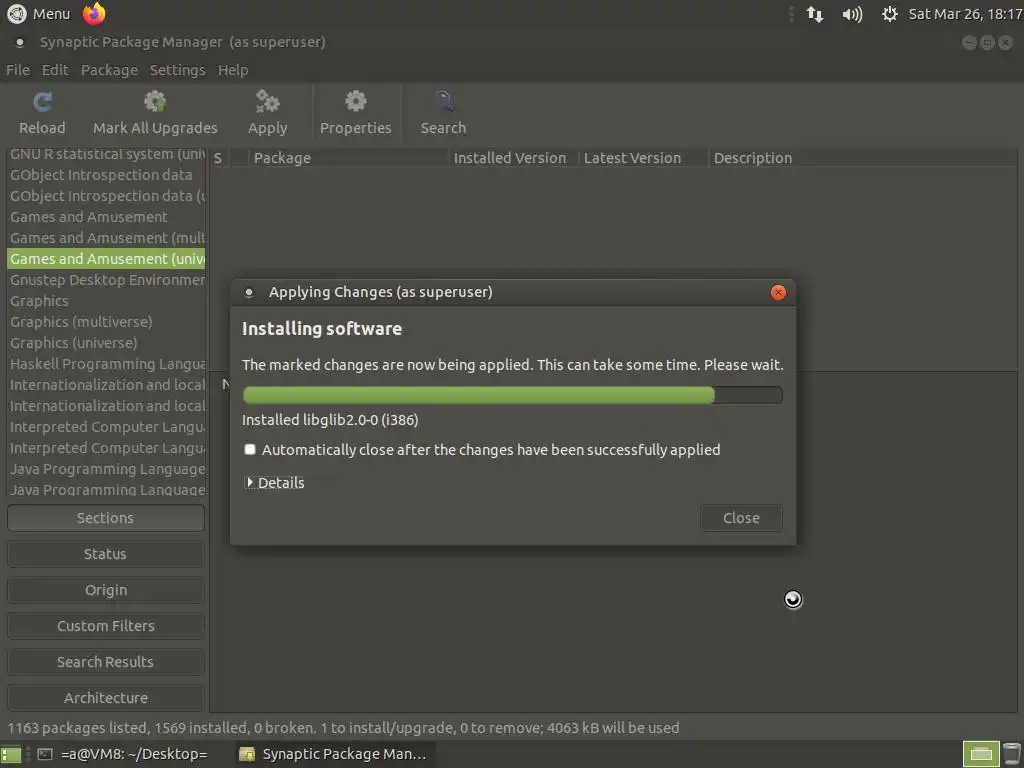Click the show desktop icon in taskbar

(10, 754)
